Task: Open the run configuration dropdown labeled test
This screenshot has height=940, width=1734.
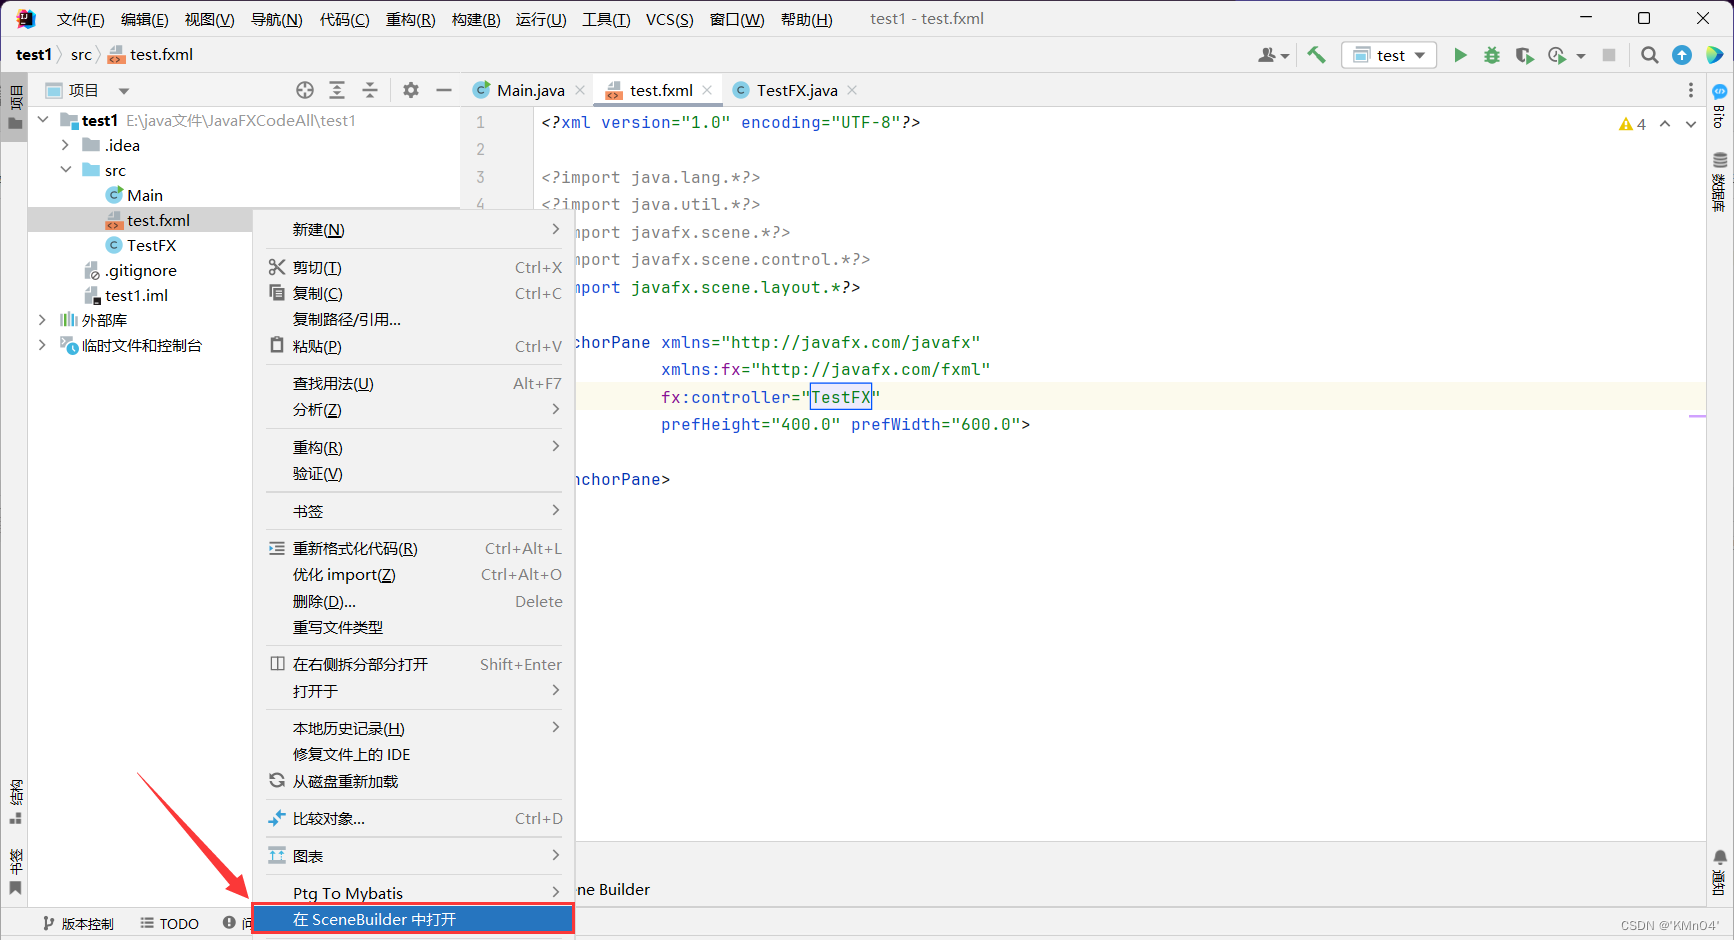Action: 1389,55
